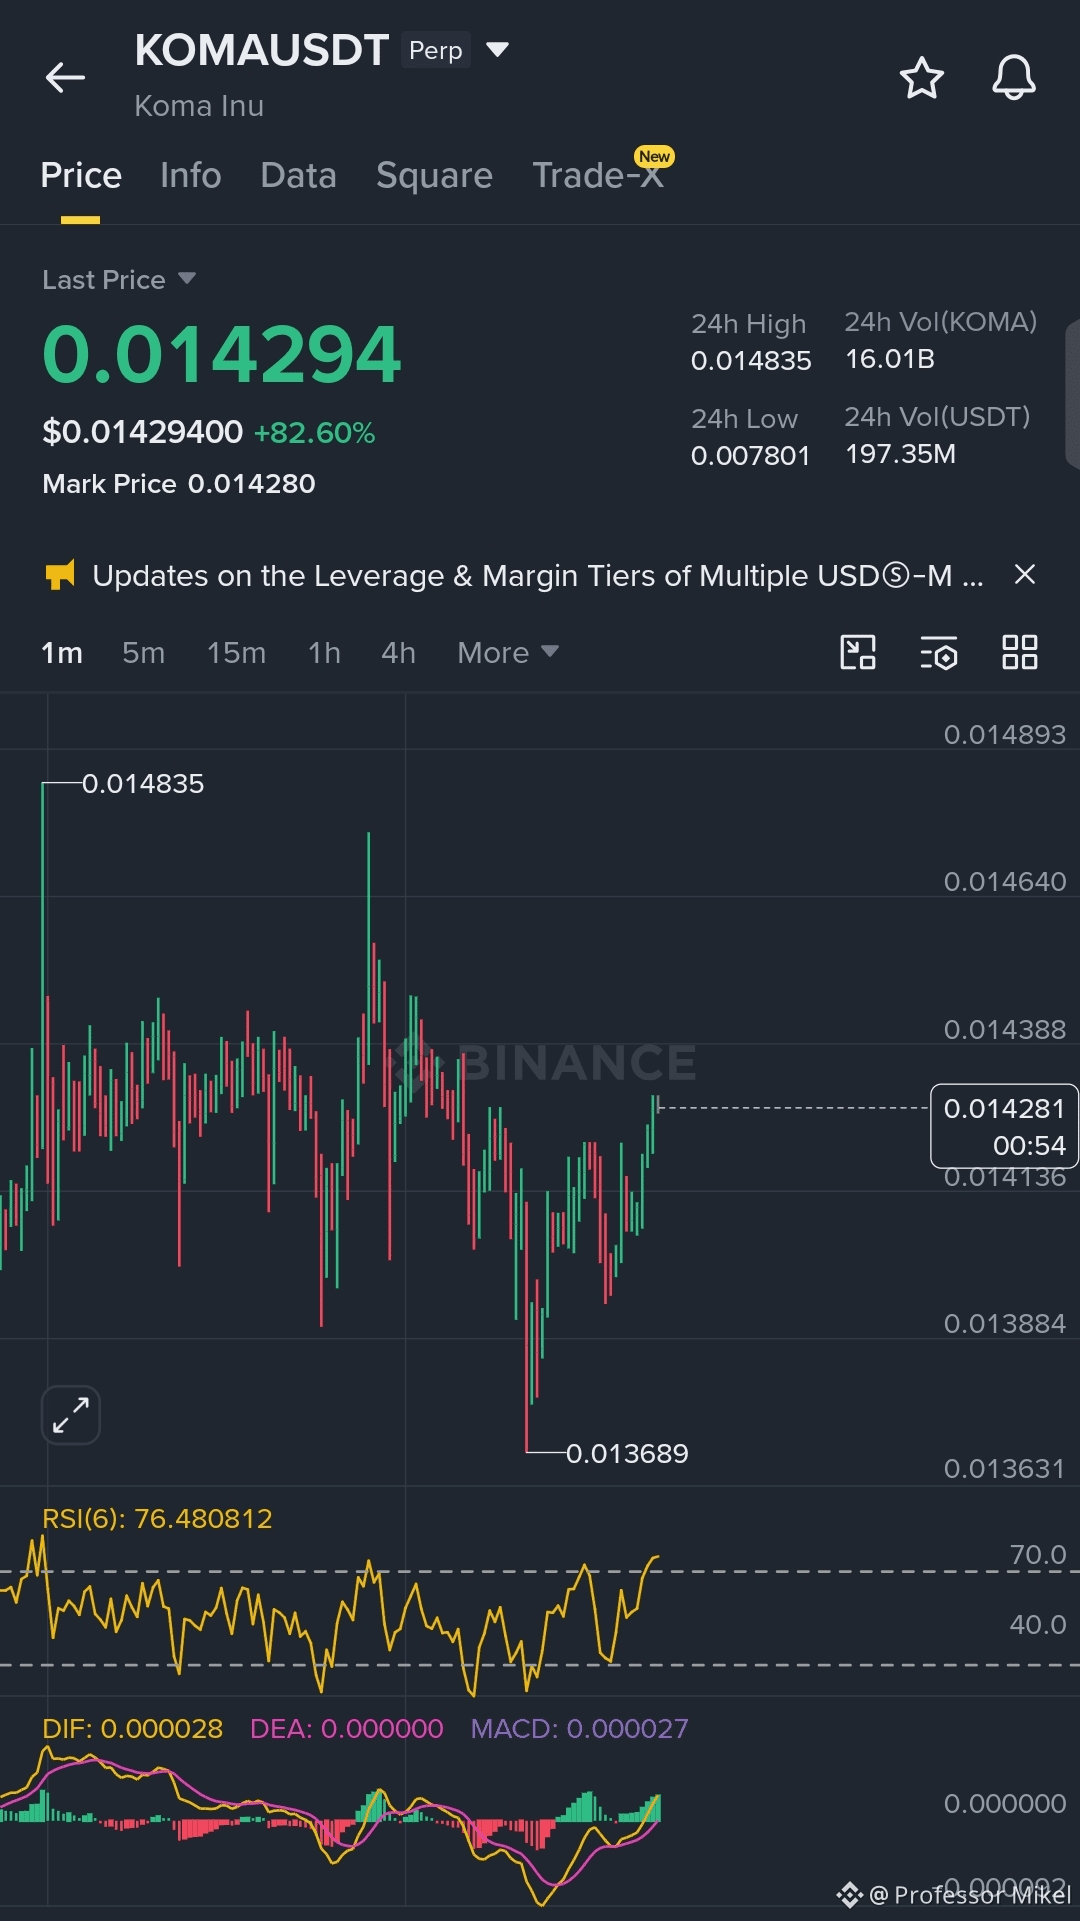Add KOMAUSDT to favorites with star icon

(921, 78)
